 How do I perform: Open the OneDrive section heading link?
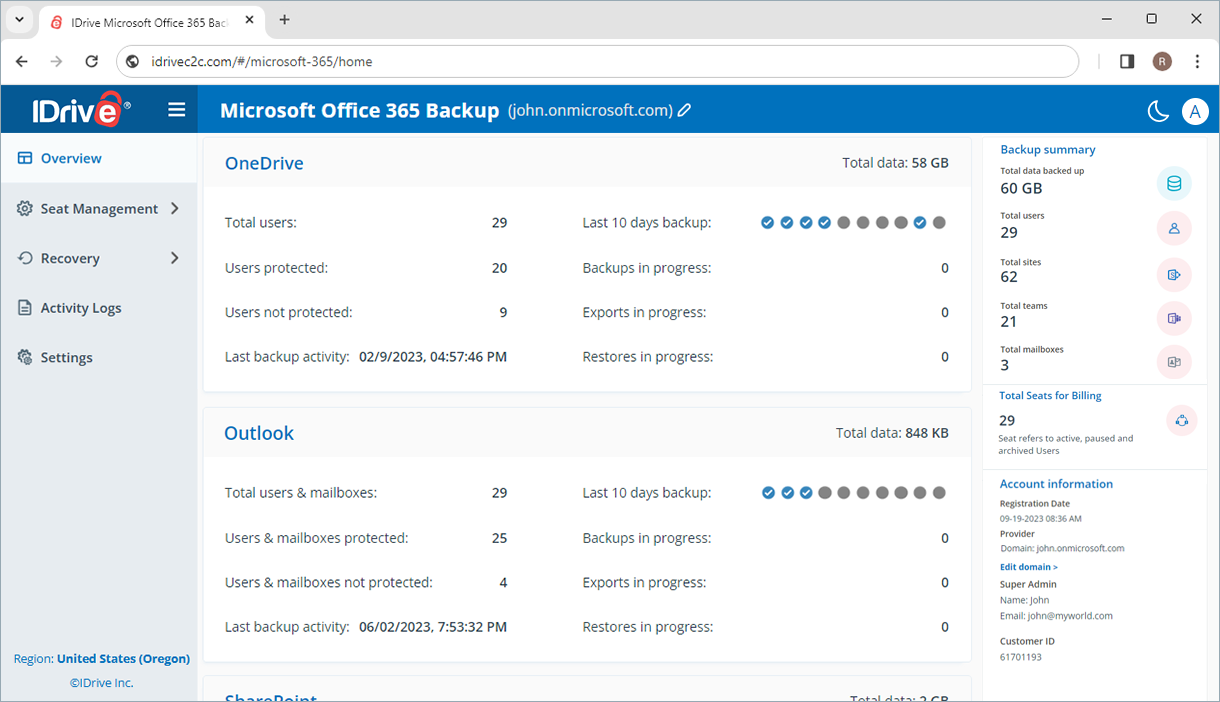pos(264,163)
